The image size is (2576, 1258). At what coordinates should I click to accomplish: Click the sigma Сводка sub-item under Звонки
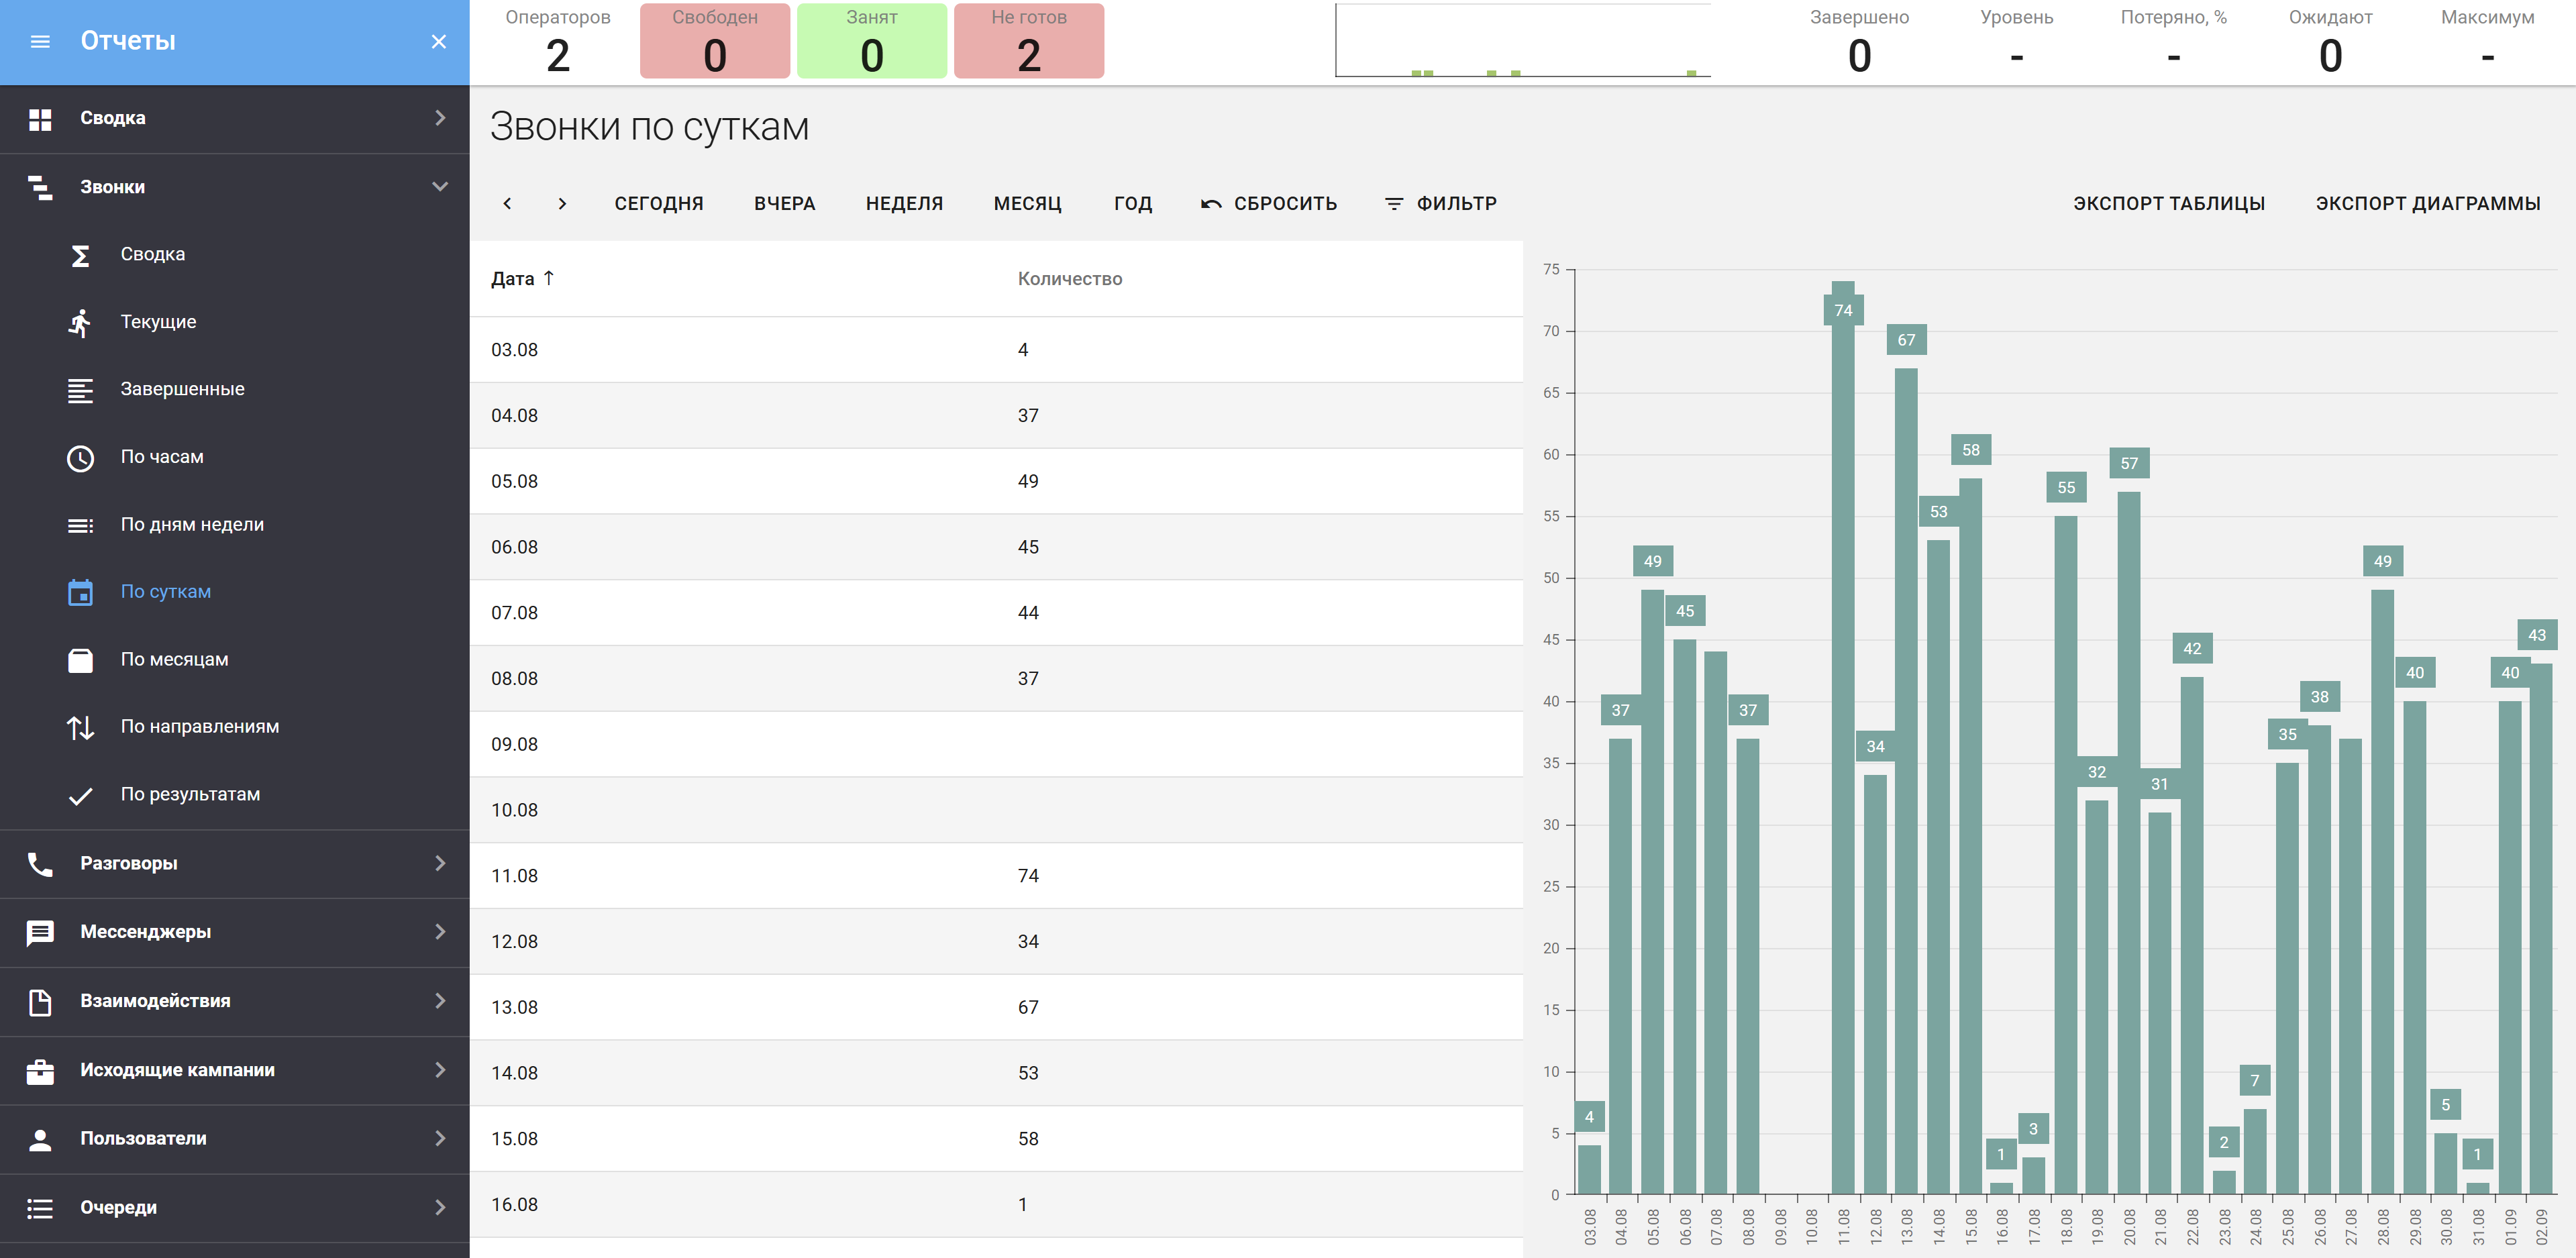click(152, 254)
